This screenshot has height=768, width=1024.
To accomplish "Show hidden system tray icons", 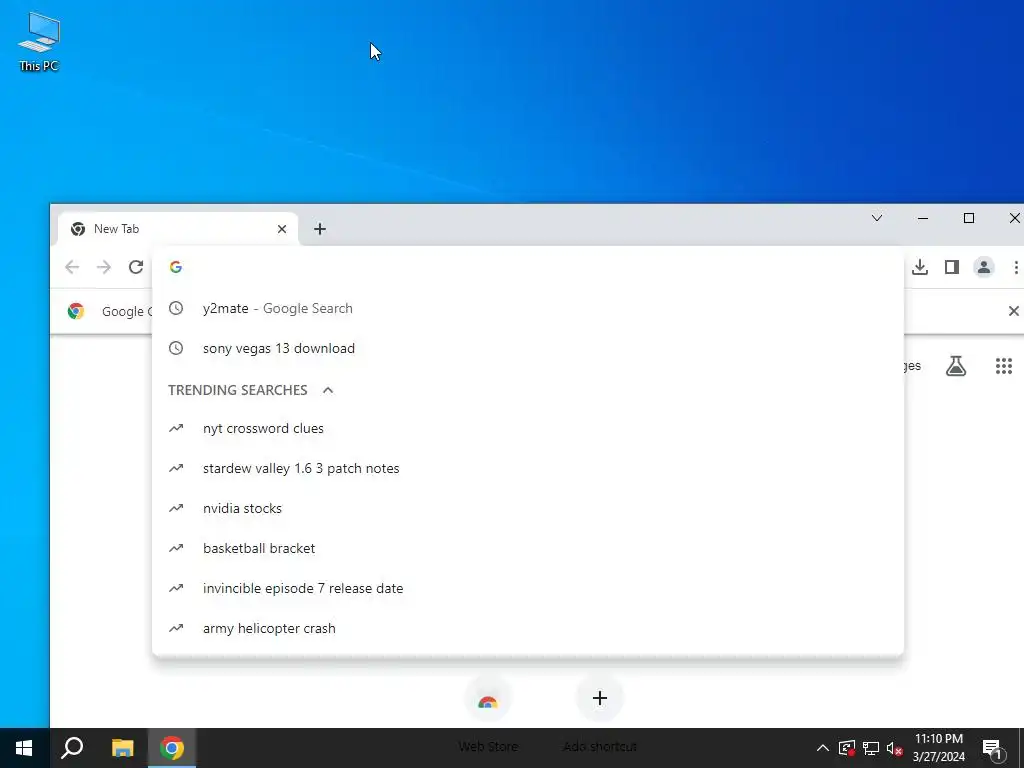I will click(x=823, y=748).
